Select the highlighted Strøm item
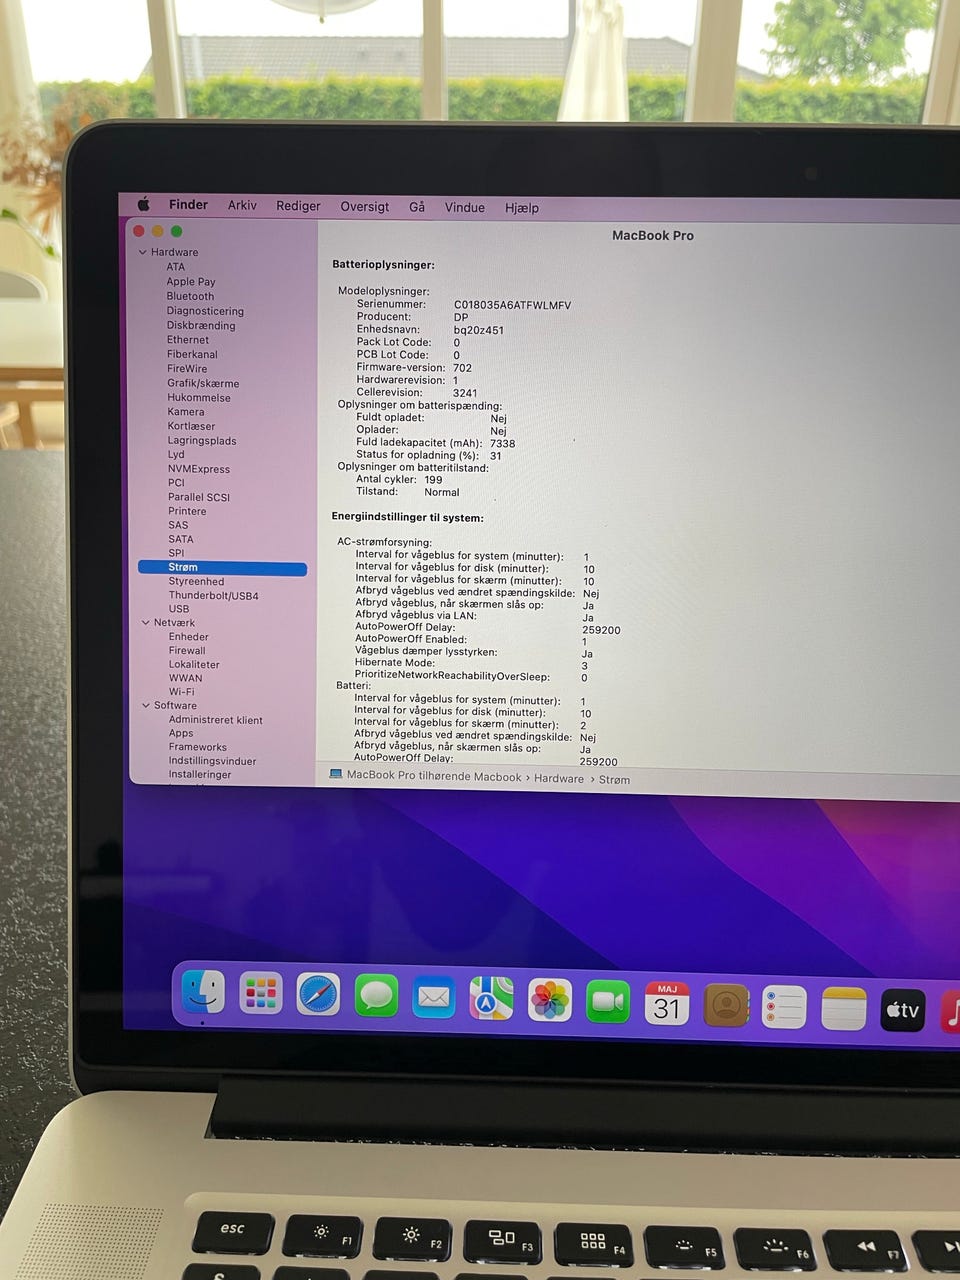Screen dimensions: 960x1280 (222, 568)
